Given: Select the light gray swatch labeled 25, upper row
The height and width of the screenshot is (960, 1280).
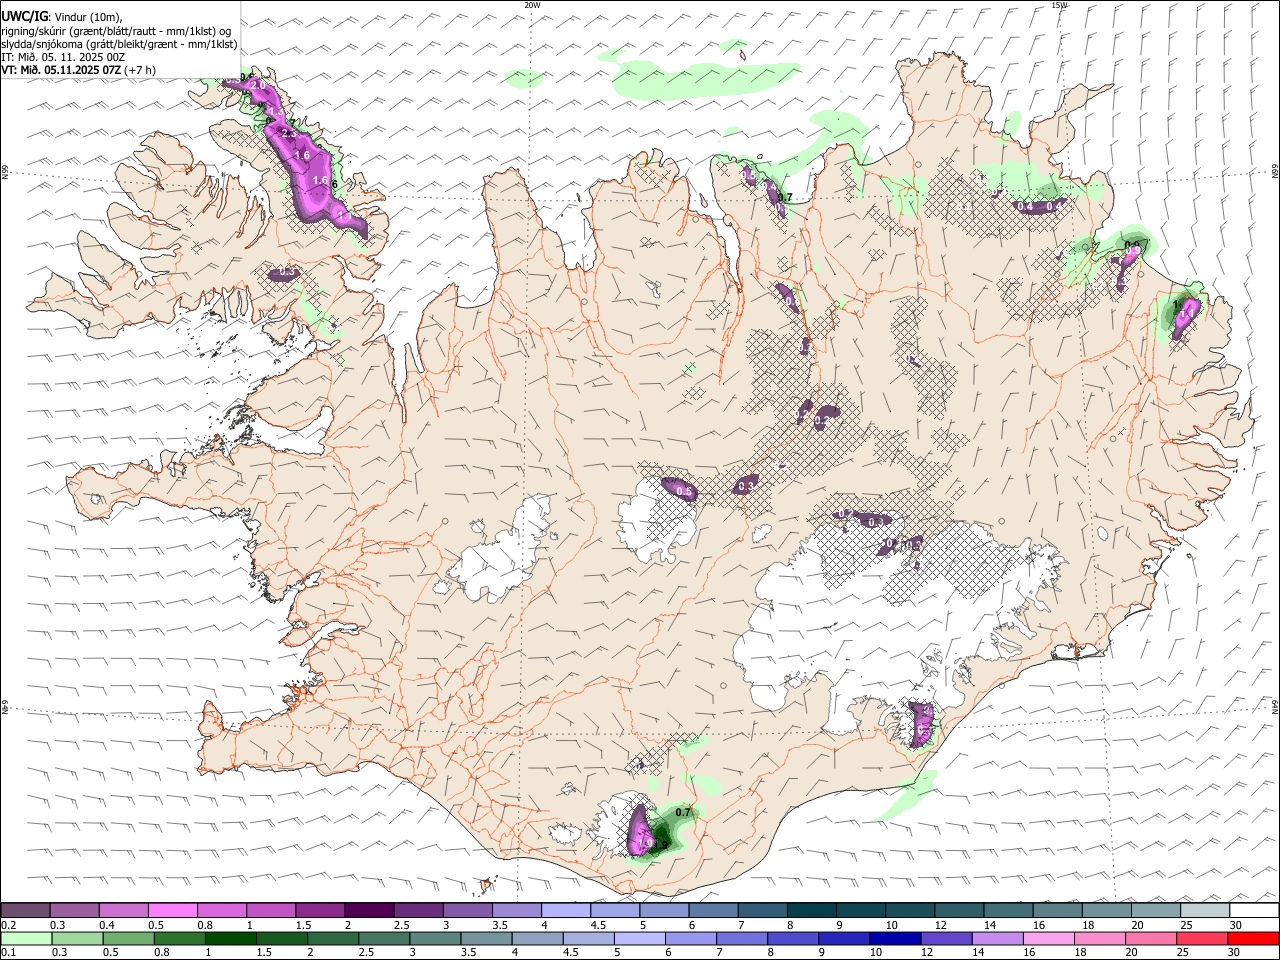Looking at the screenshot, I should (1205, 910).
